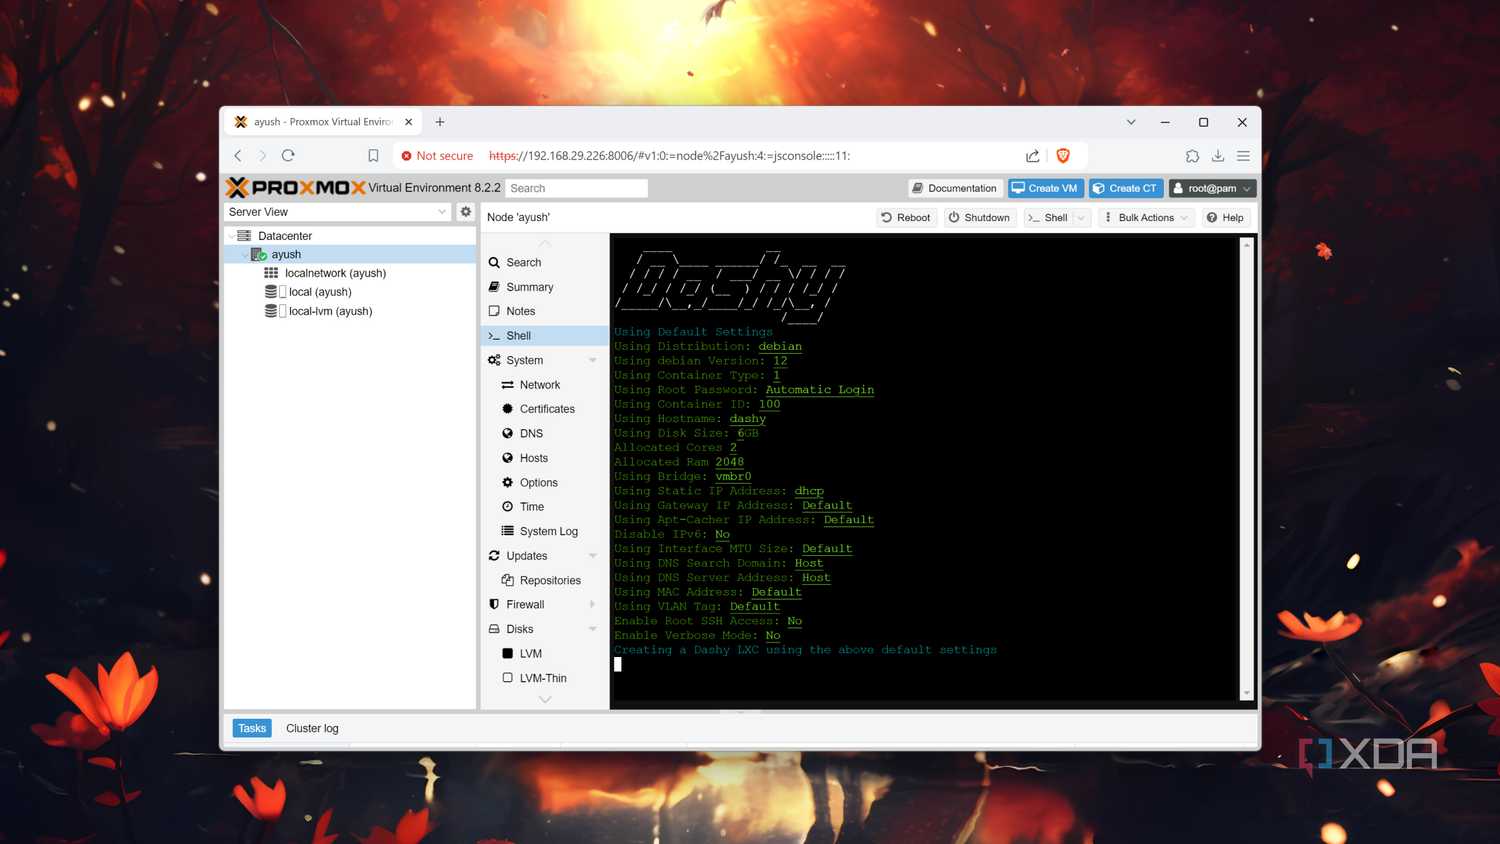Open Firewall menu item
Image resolution: width=1500 pixels, height=844 pixels.
click(525, 605)
